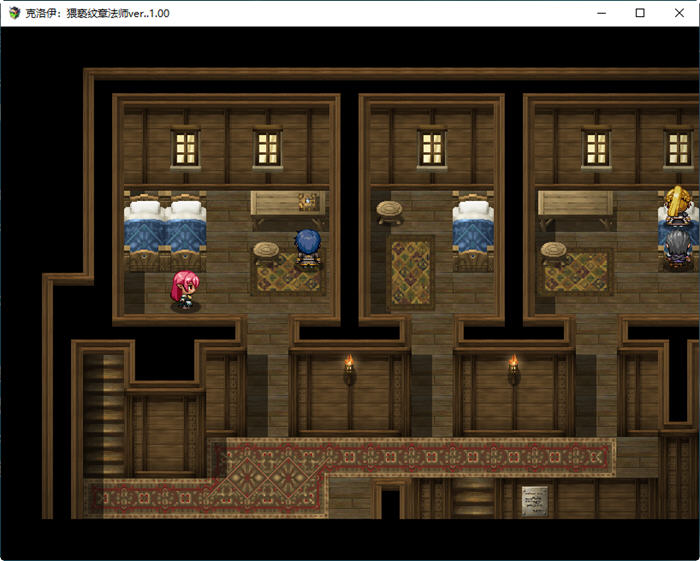Select the blue-haired NPC near the table
This screenshot has width=700, height=561.
[x=307, y=249]
